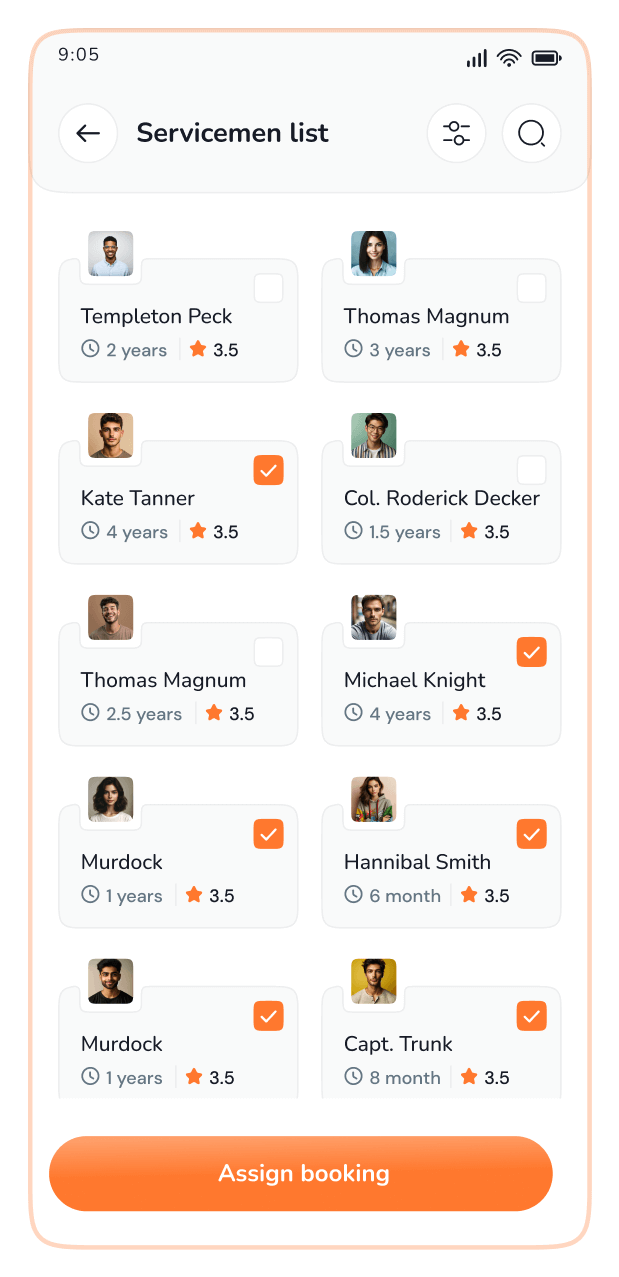Open Thomas Magnum's 3 years card
619x1277 pixels.
440,330
